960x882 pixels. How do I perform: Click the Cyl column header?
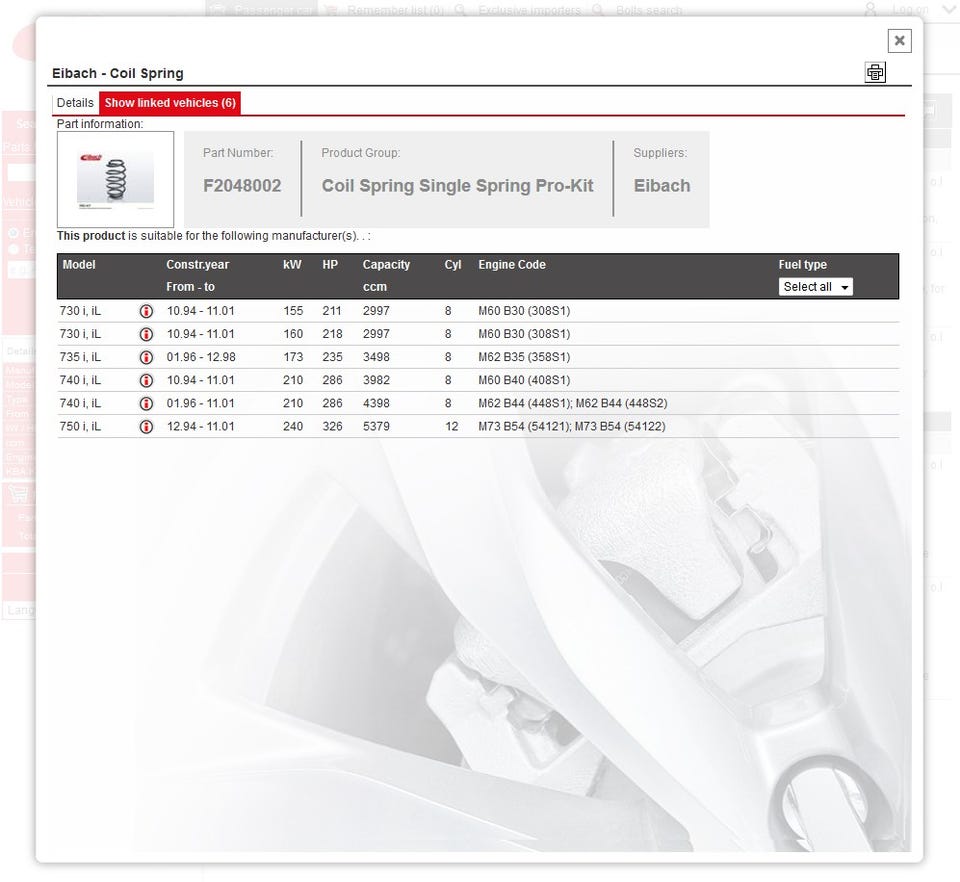pos(452,264)
